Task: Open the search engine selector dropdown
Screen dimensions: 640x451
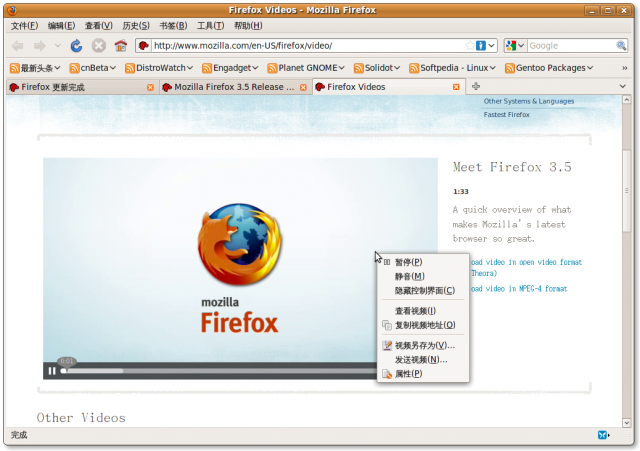Action: click(x=515, y=46)
